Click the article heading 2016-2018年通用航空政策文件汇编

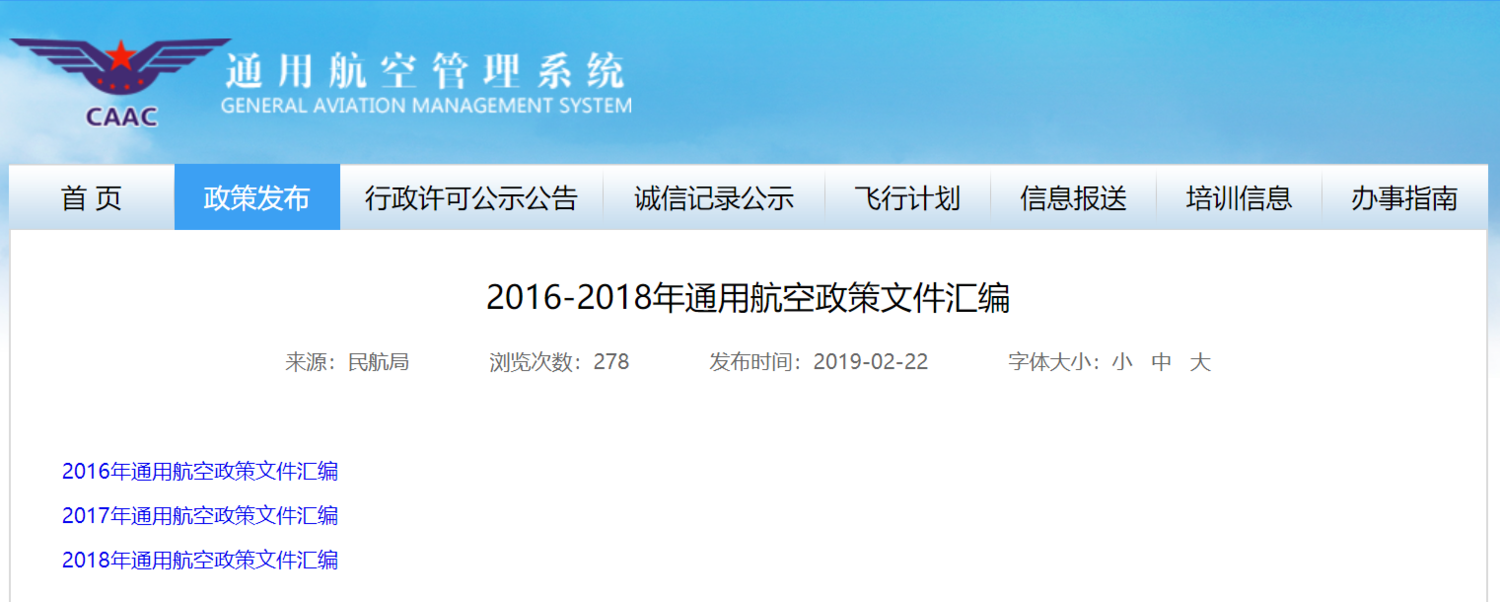coord(748,298)
